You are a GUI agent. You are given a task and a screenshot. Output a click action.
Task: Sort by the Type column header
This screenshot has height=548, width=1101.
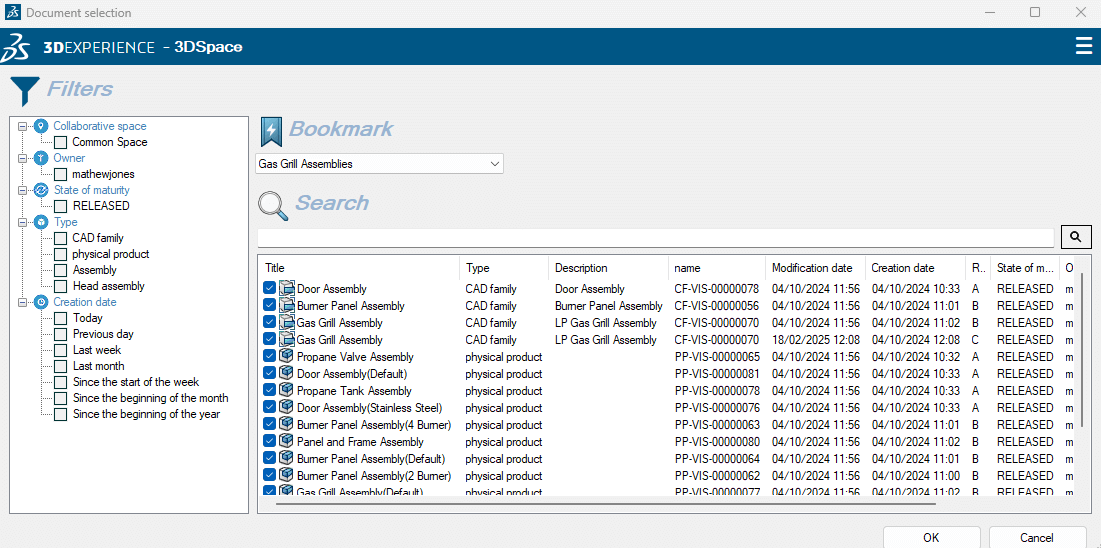click(504, 268)
